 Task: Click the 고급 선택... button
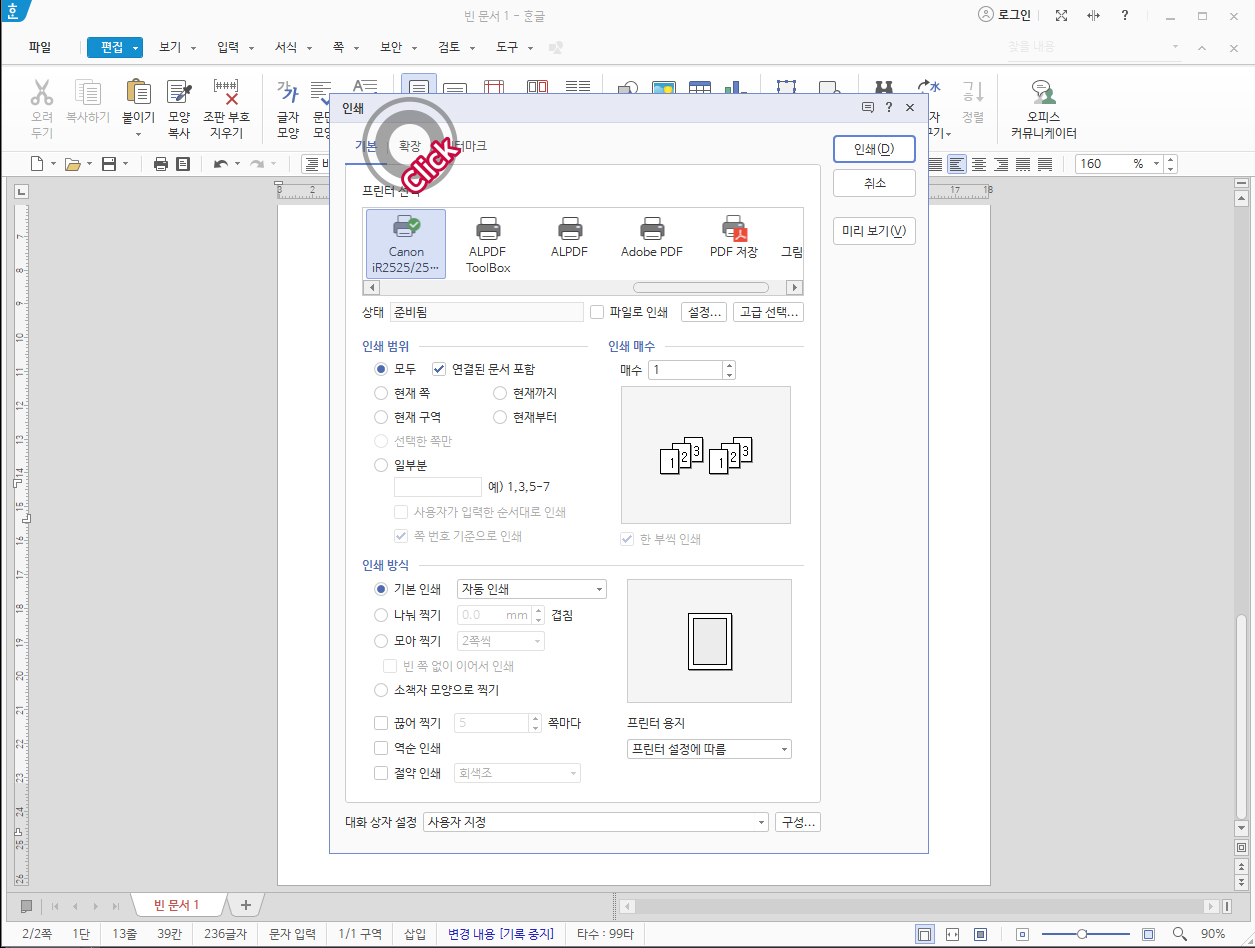click(768, 312)
